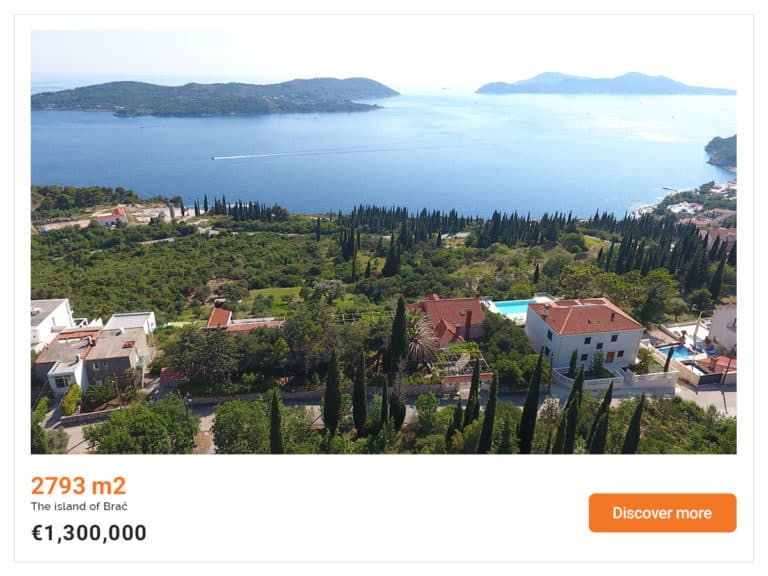This screenshot has width=768, height=576.
Task: Click the €1,300,000 price label
Action: [89, 533]
